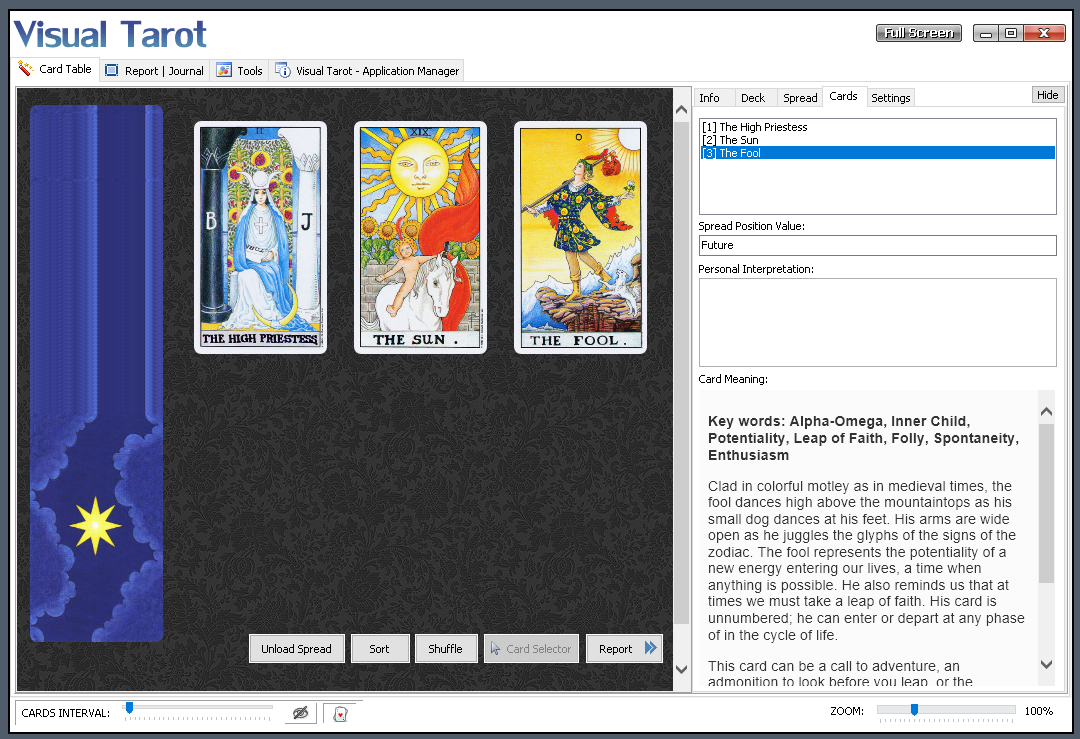Viewport: 1080px width, 739px height.
Task: Open the Settings panel tab
Action: 891,98
